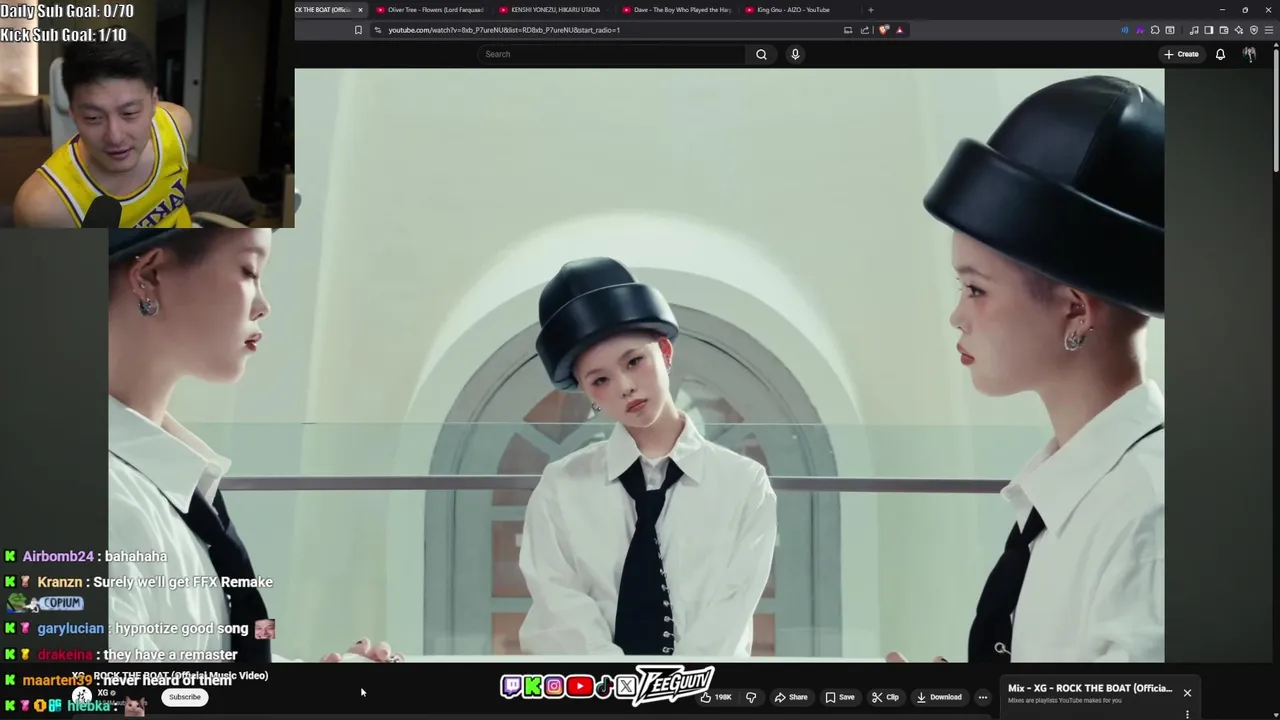The height and width of the screenshot is (720, 1280).
Task: Click the Daily Sub Goal text
Action: point(67,11)
